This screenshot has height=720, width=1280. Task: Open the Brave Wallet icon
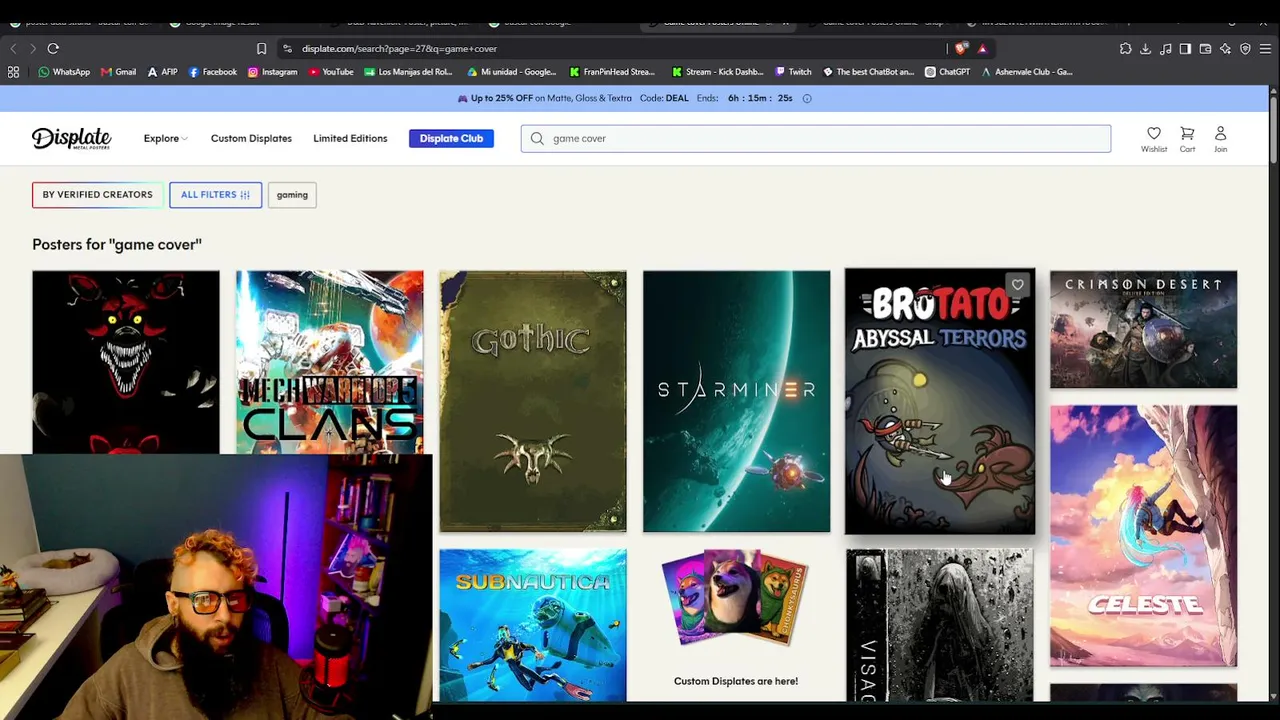pyautogui.click(x=1205, y=48)
